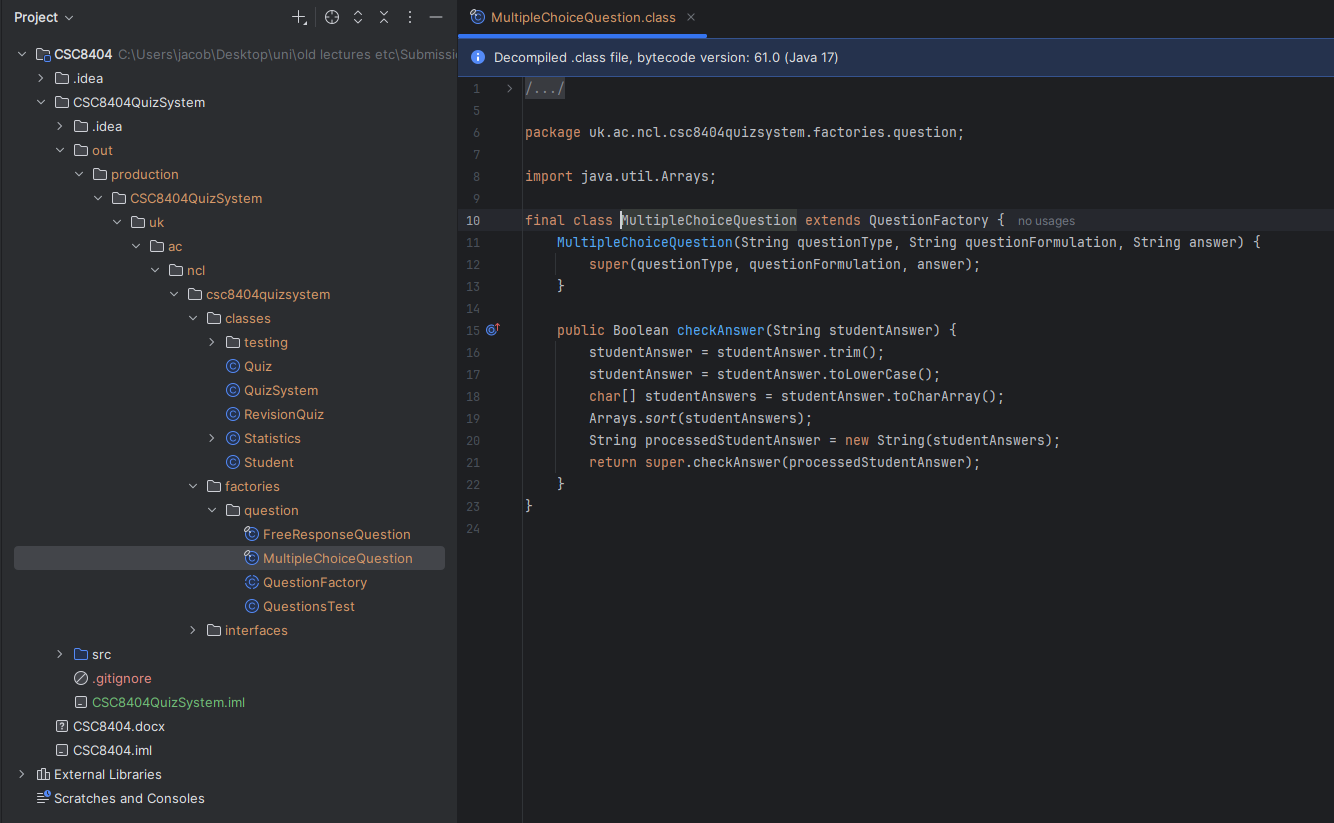Hide the Project tool window with minus icon

click(x=435, y=17)
